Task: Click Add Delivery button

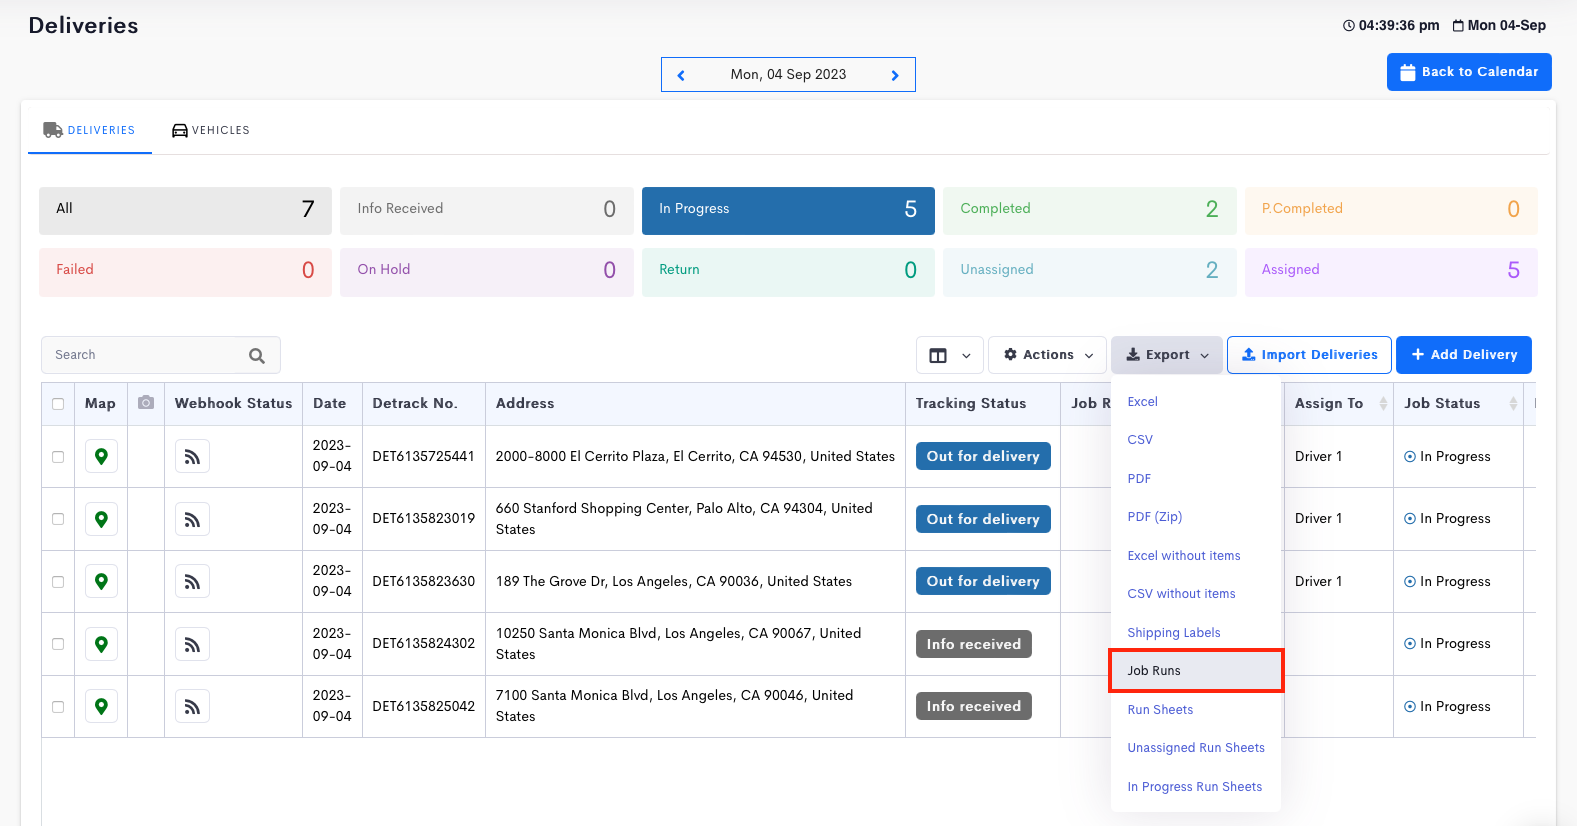Action: (1464, 355)
